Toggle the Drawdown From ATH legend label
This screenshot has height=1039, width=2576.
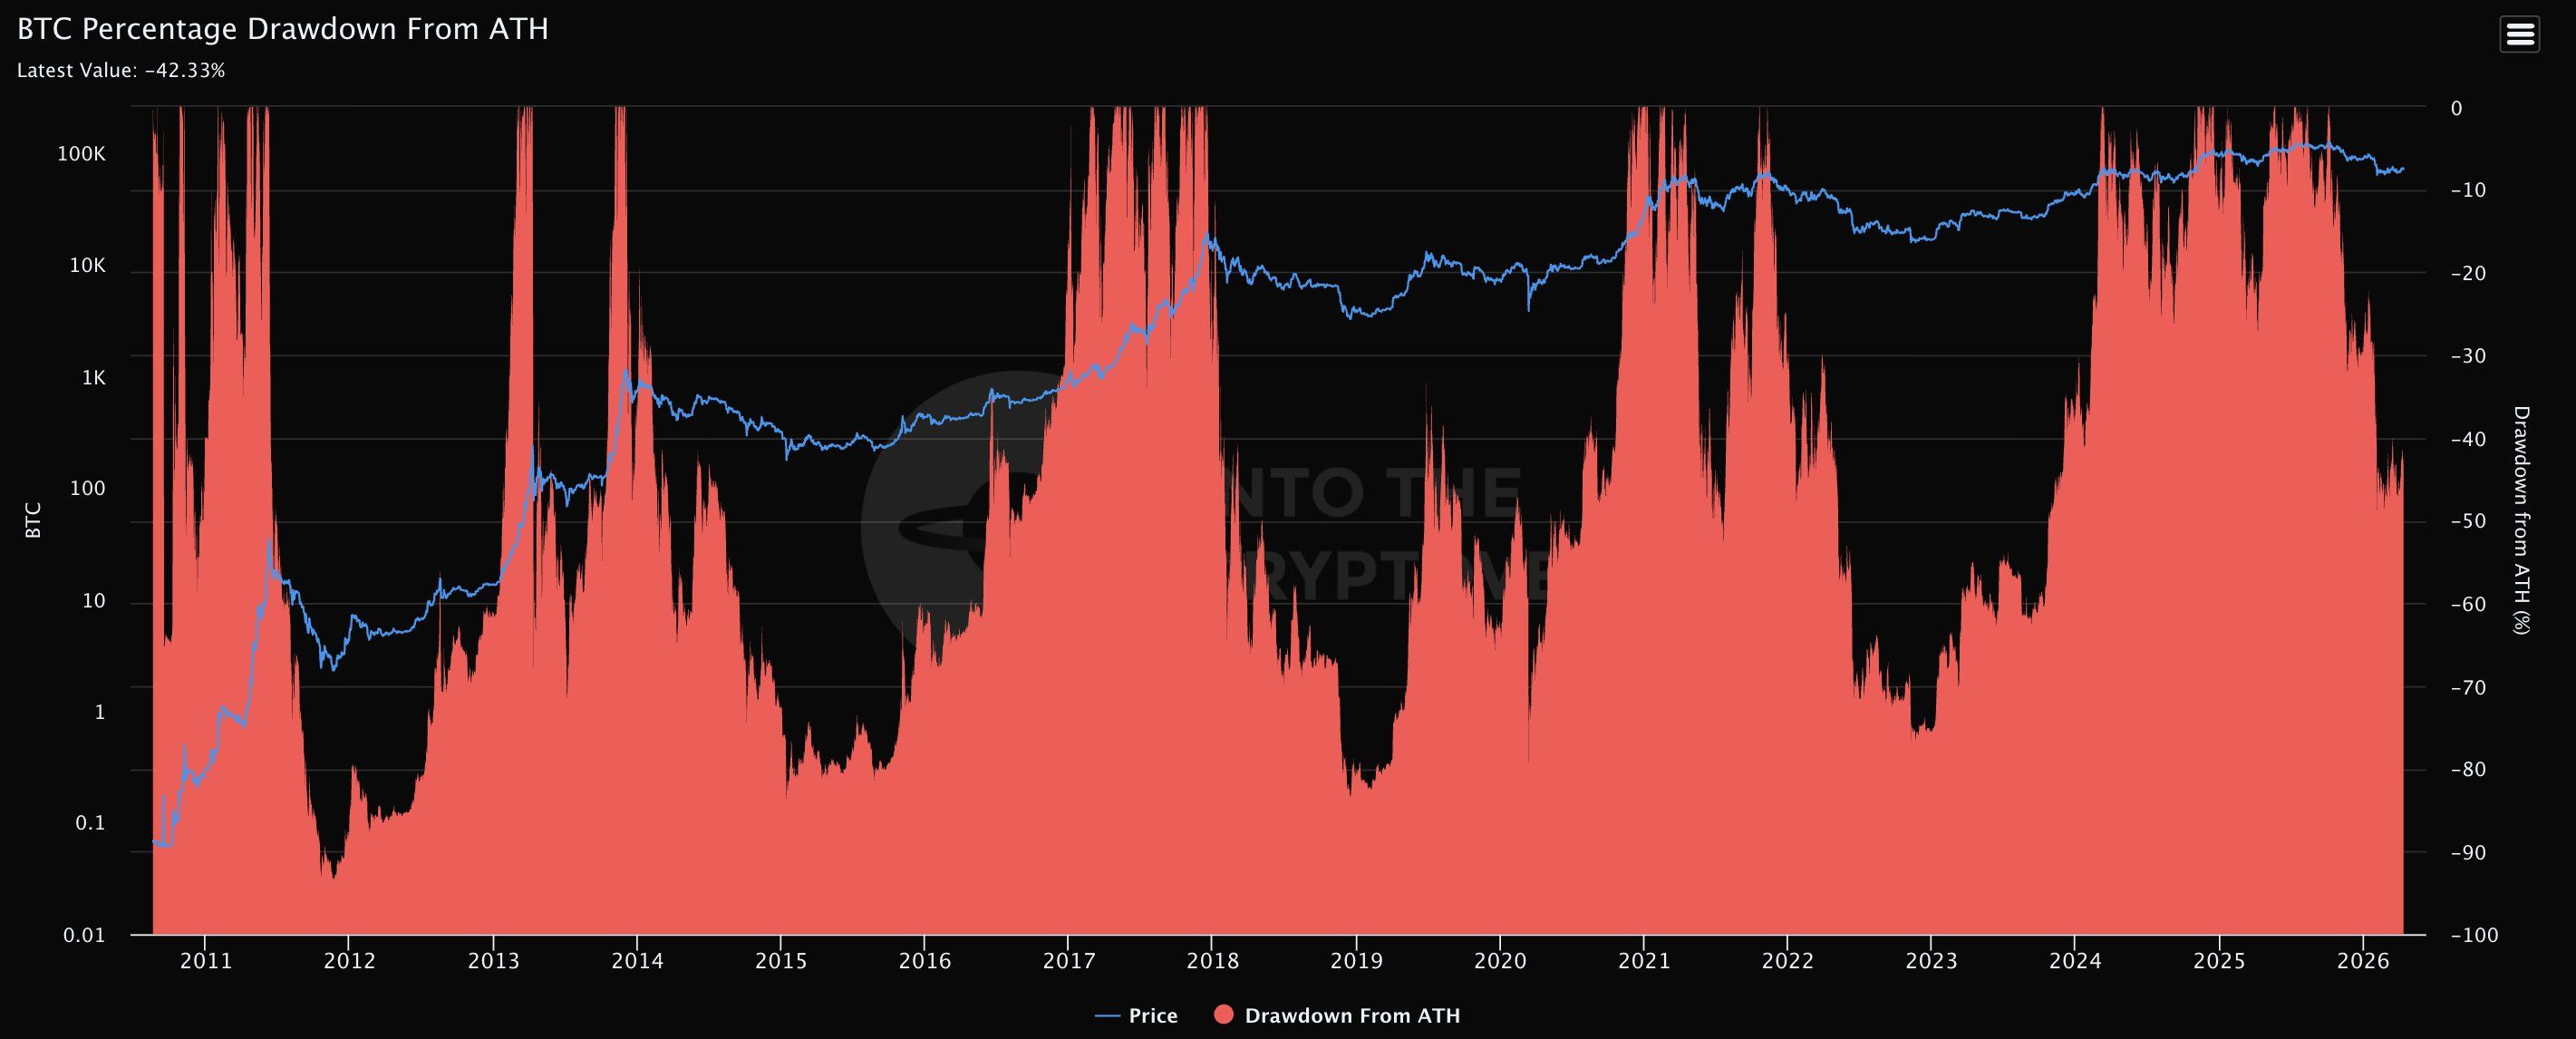(1352, 1016)
